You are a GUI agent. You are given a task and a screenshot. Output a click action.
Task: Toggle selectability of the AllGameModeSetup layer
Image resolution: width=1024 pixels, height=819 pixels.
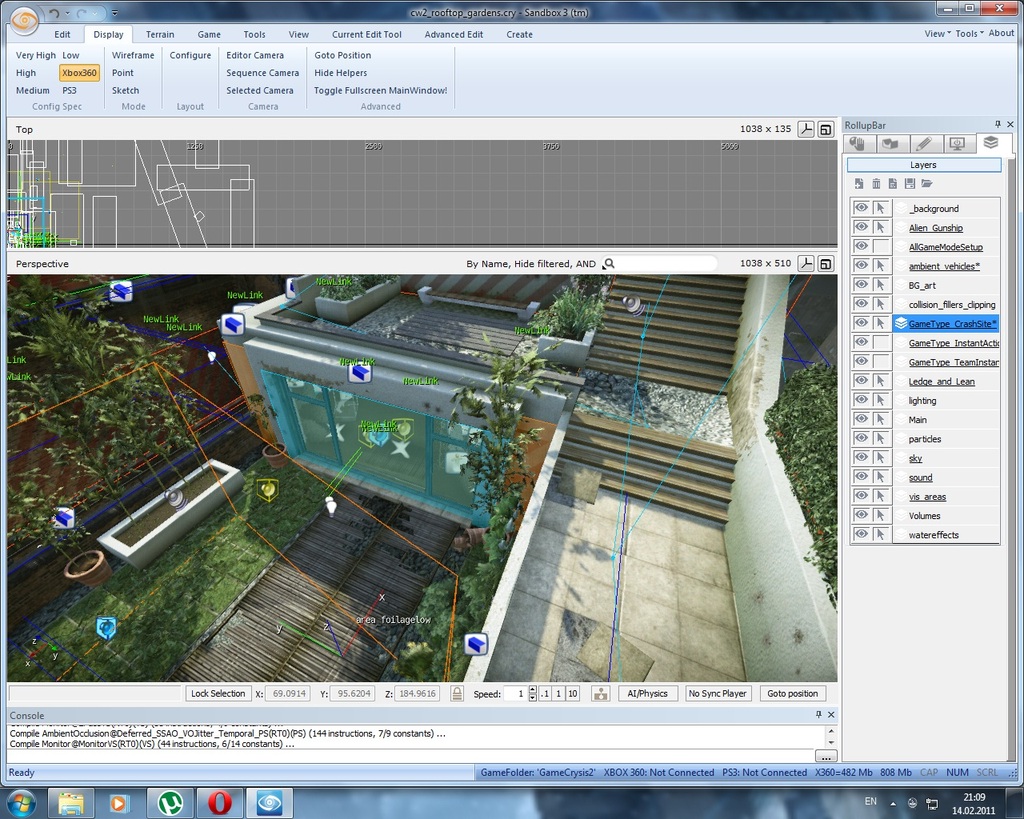pos(881,247)
